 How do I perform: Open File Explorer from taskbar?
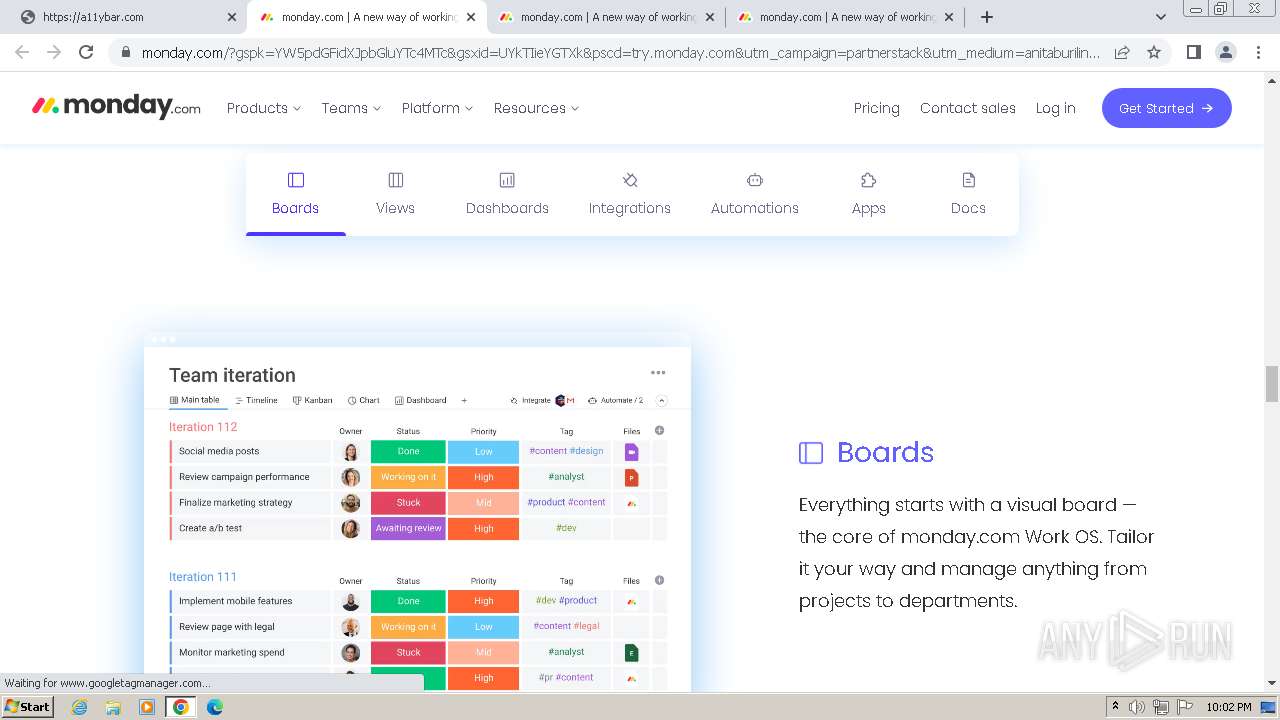pyautogui.click(x=113, y=706)
